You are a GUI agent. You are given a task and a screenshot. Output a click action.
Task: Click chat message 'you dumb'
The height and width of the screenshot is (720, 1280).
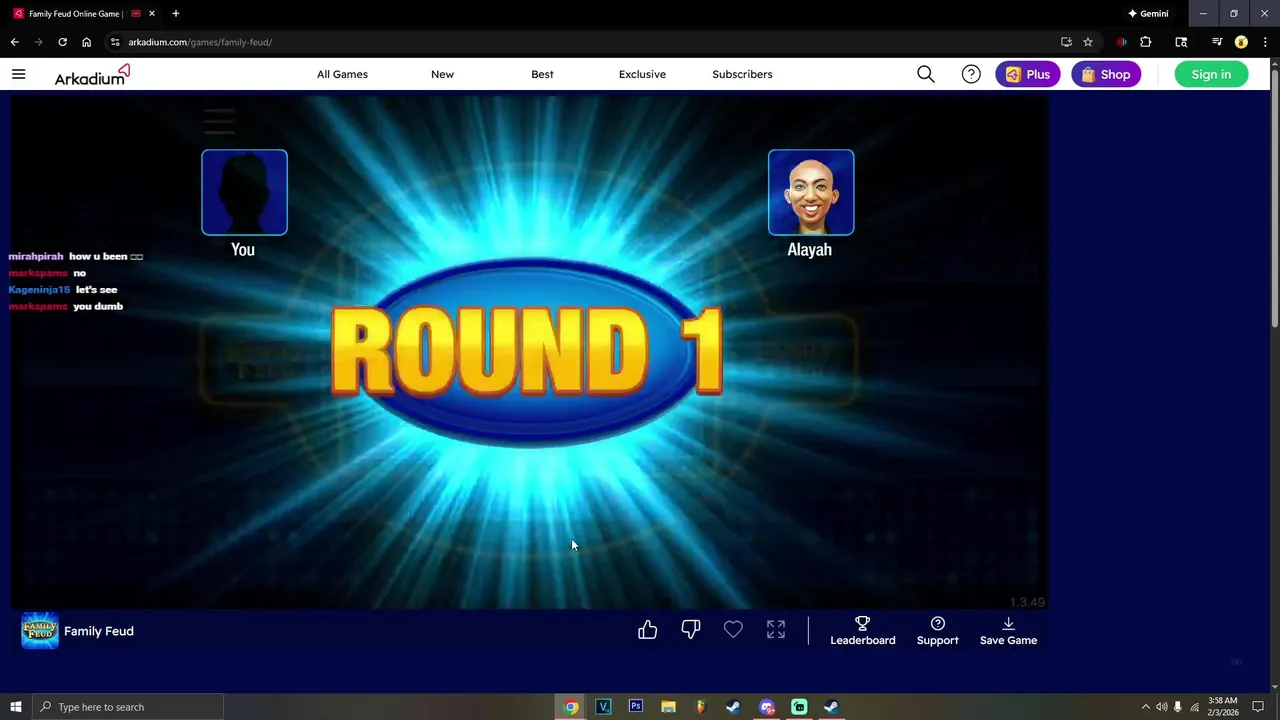(x=98, y=306)
